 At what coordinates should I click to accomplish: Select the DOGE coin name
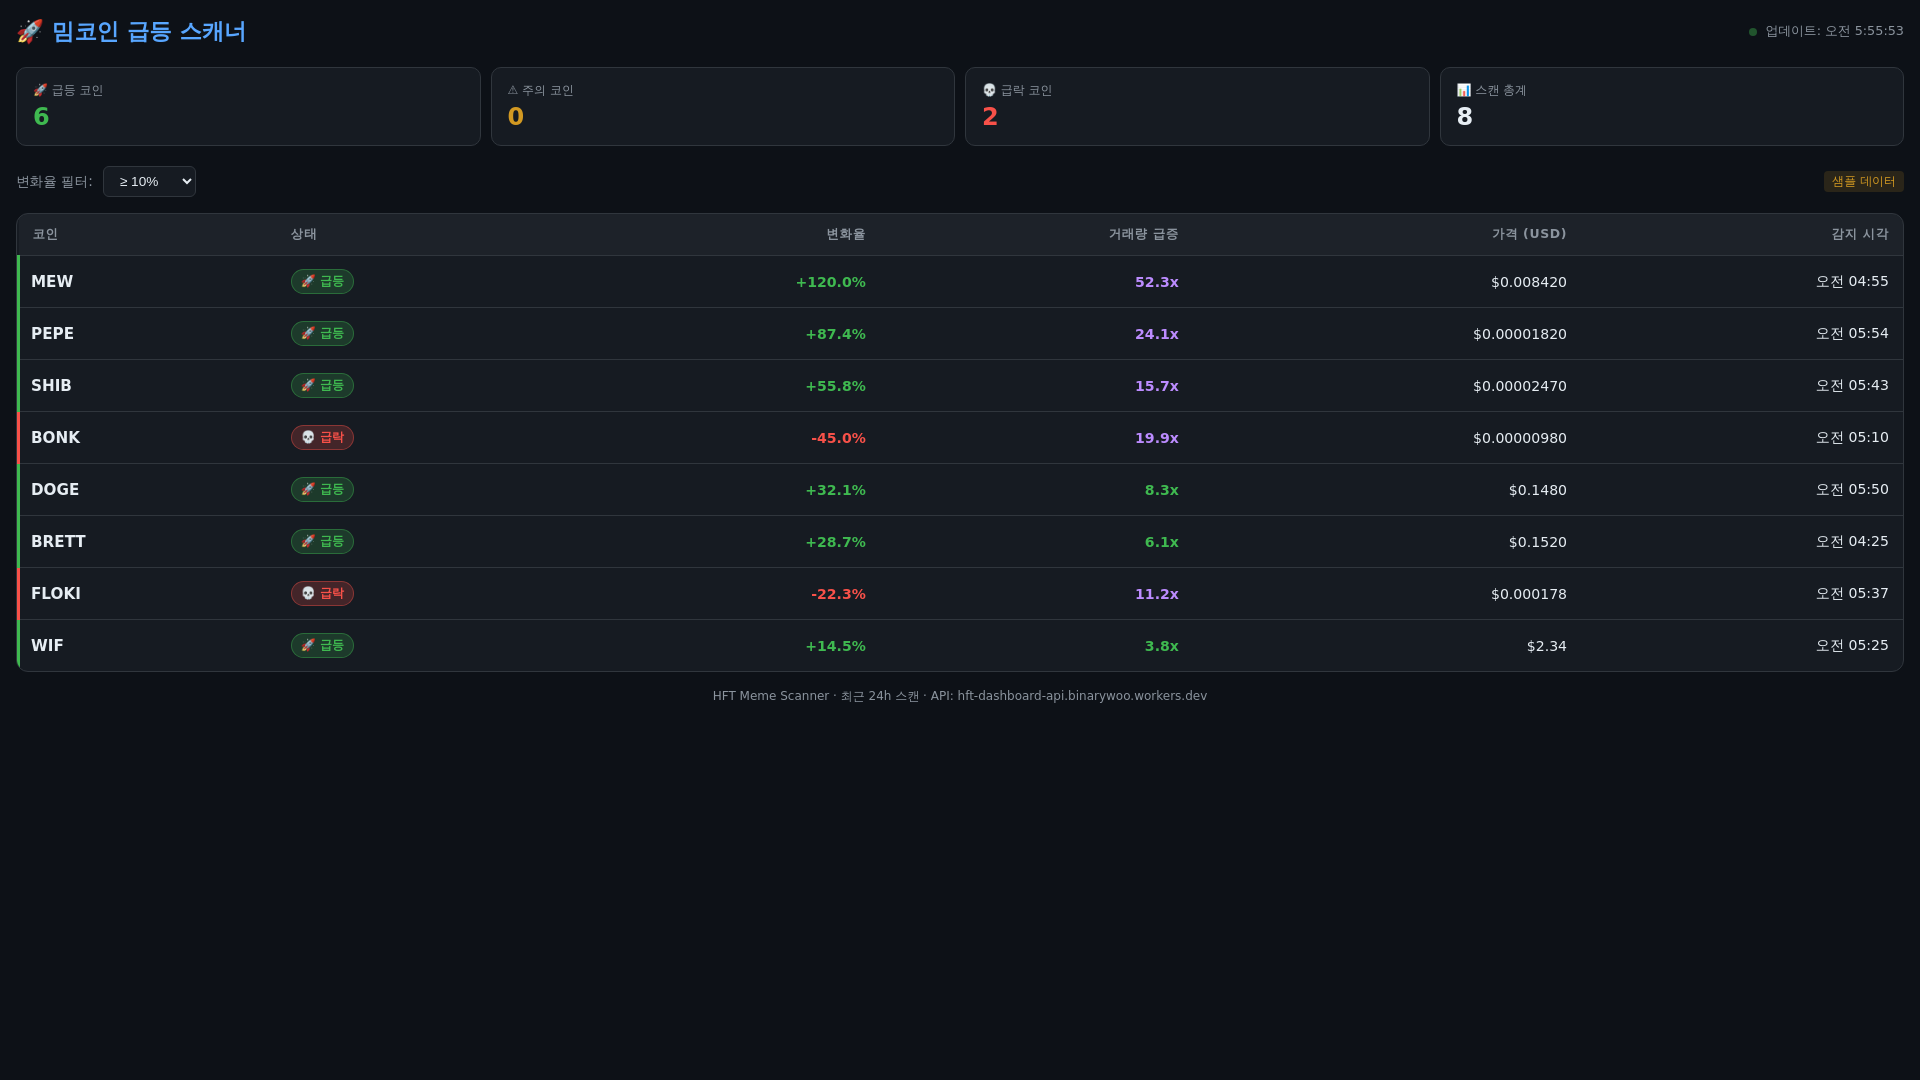coord(55,490)
